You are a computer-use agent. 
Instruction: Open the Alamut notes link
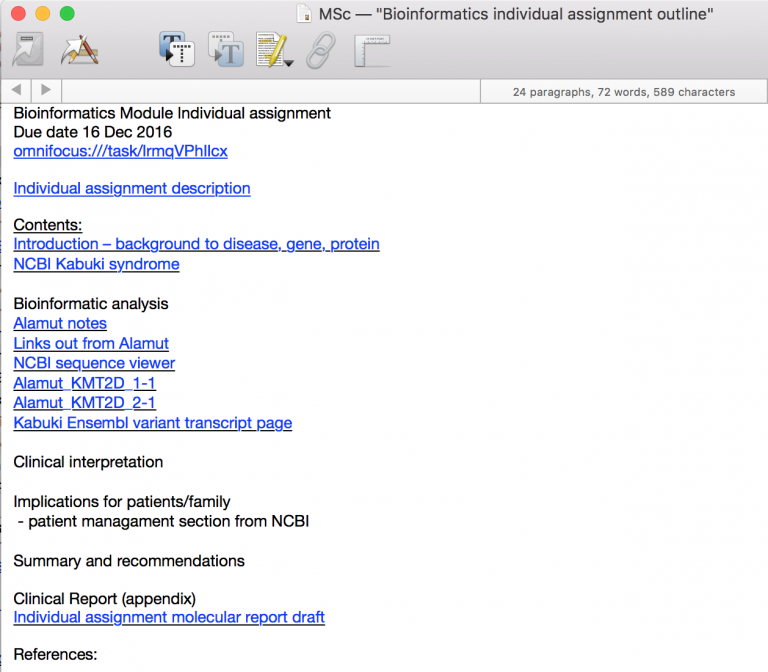(x=60, y=323)
